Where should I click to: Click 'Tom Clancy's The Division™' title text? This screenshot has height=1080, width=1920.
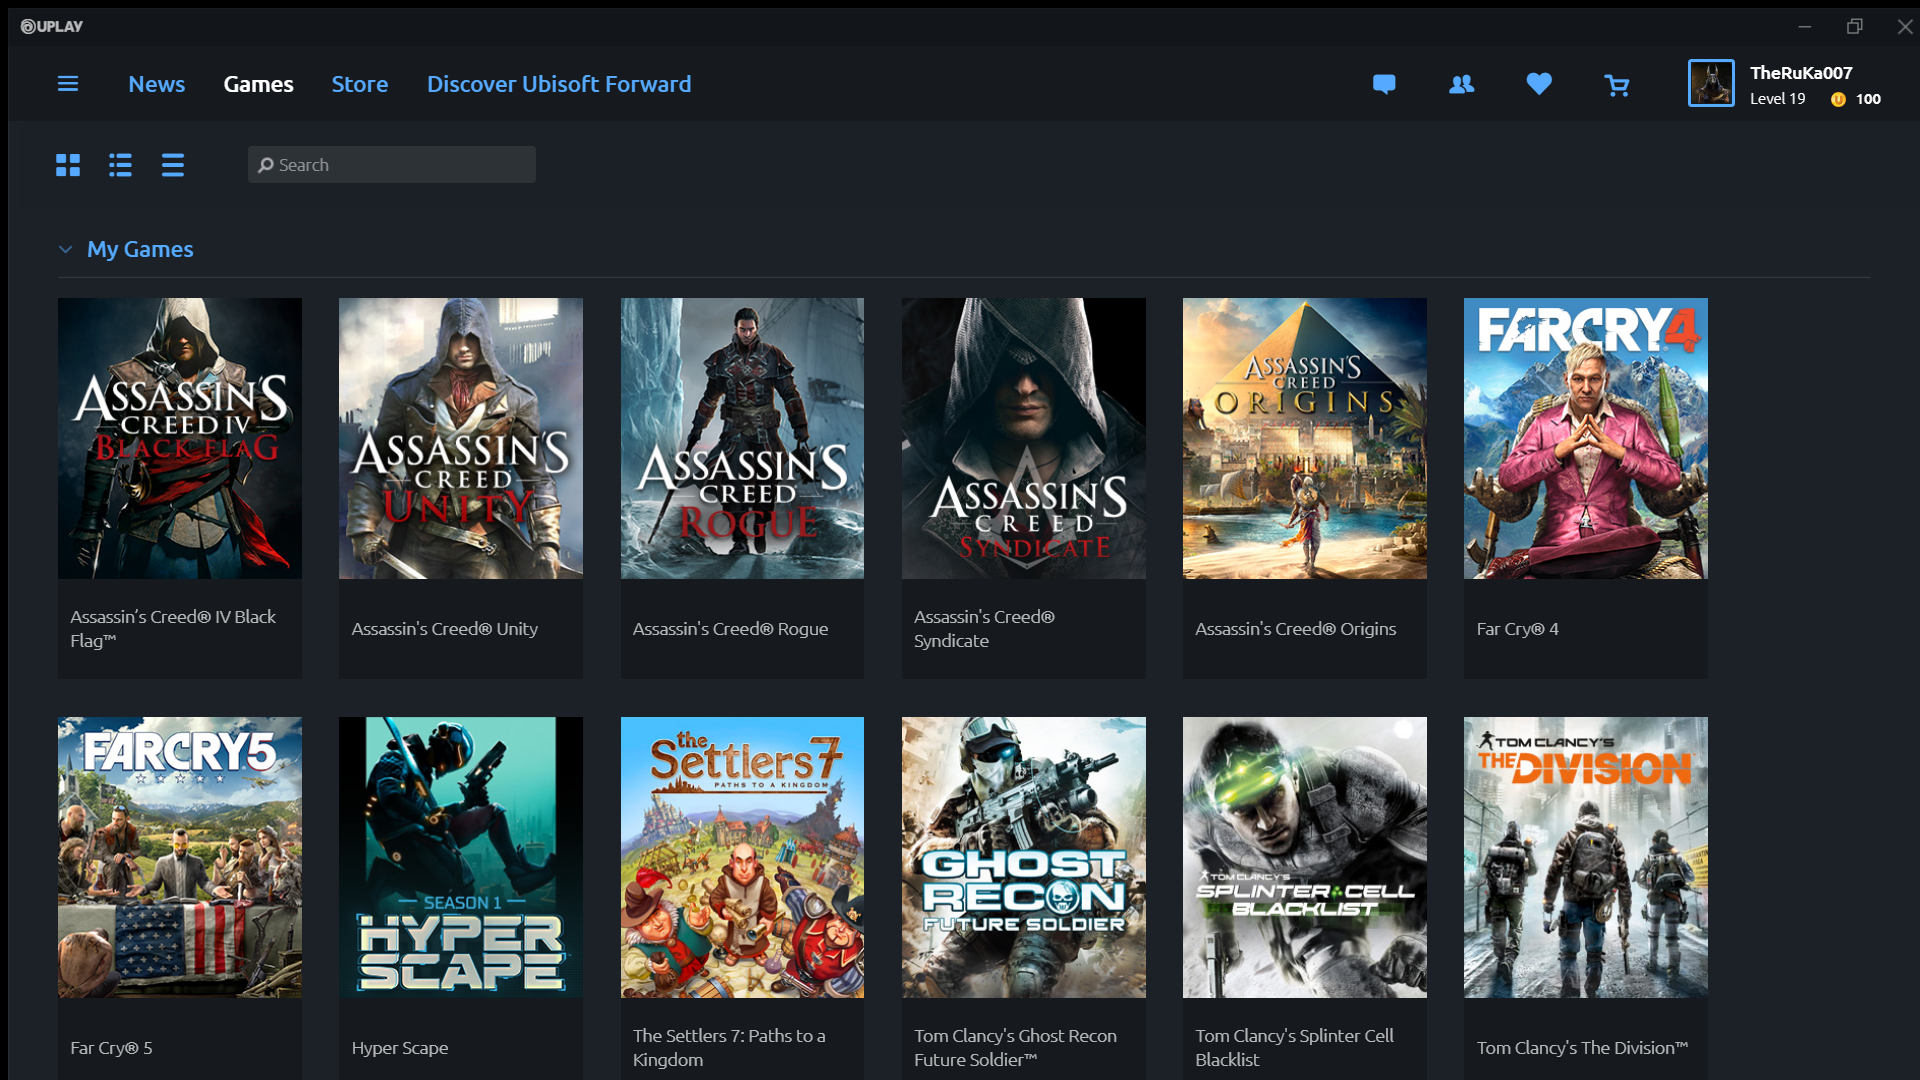[1582, 1048]
